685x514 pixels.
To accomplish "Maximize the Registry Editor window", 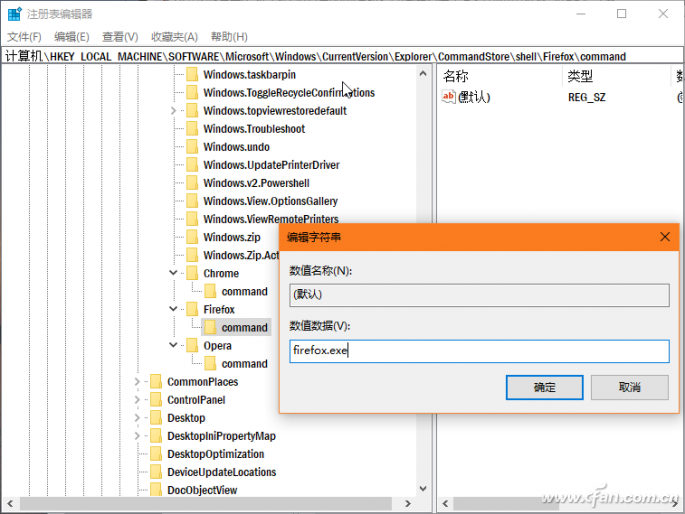I will pos(621,14).
